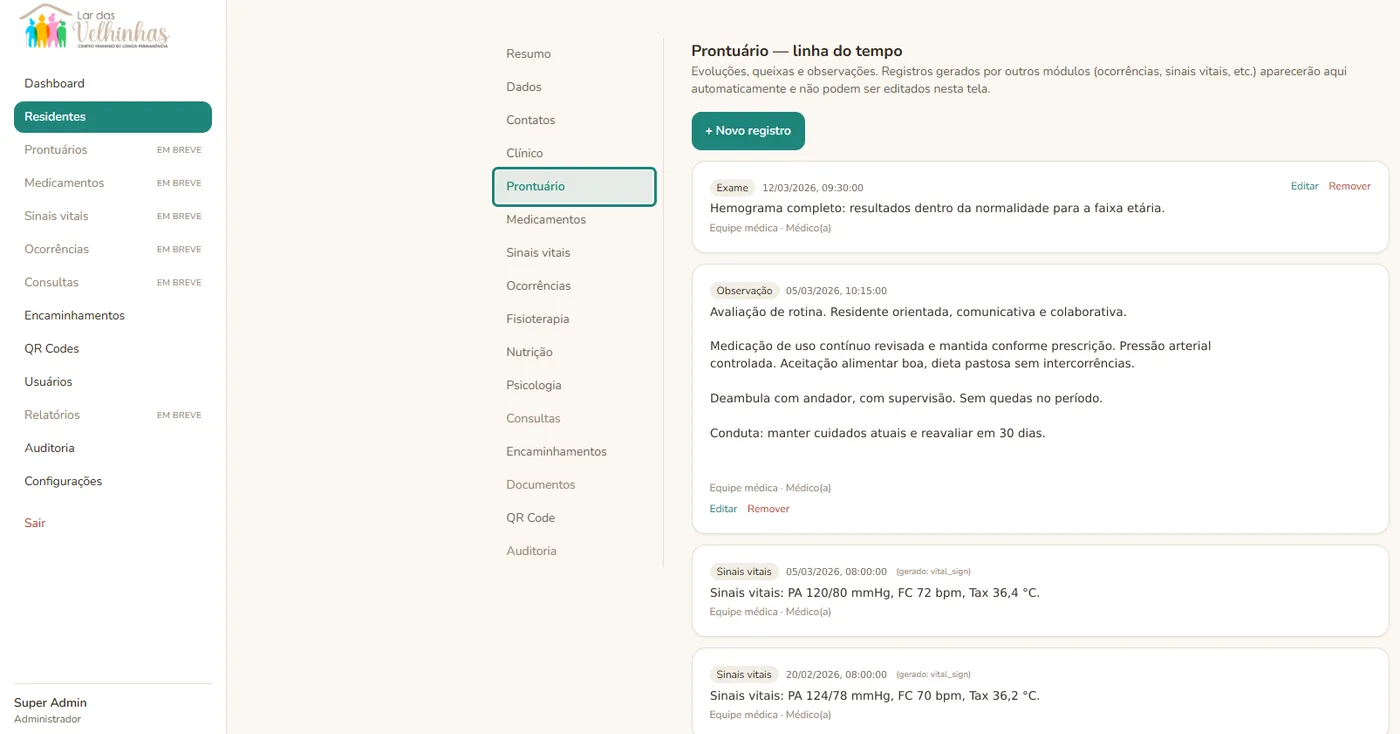Open the Documentos tab
The image size is (1400, 734).
point(574,484)
